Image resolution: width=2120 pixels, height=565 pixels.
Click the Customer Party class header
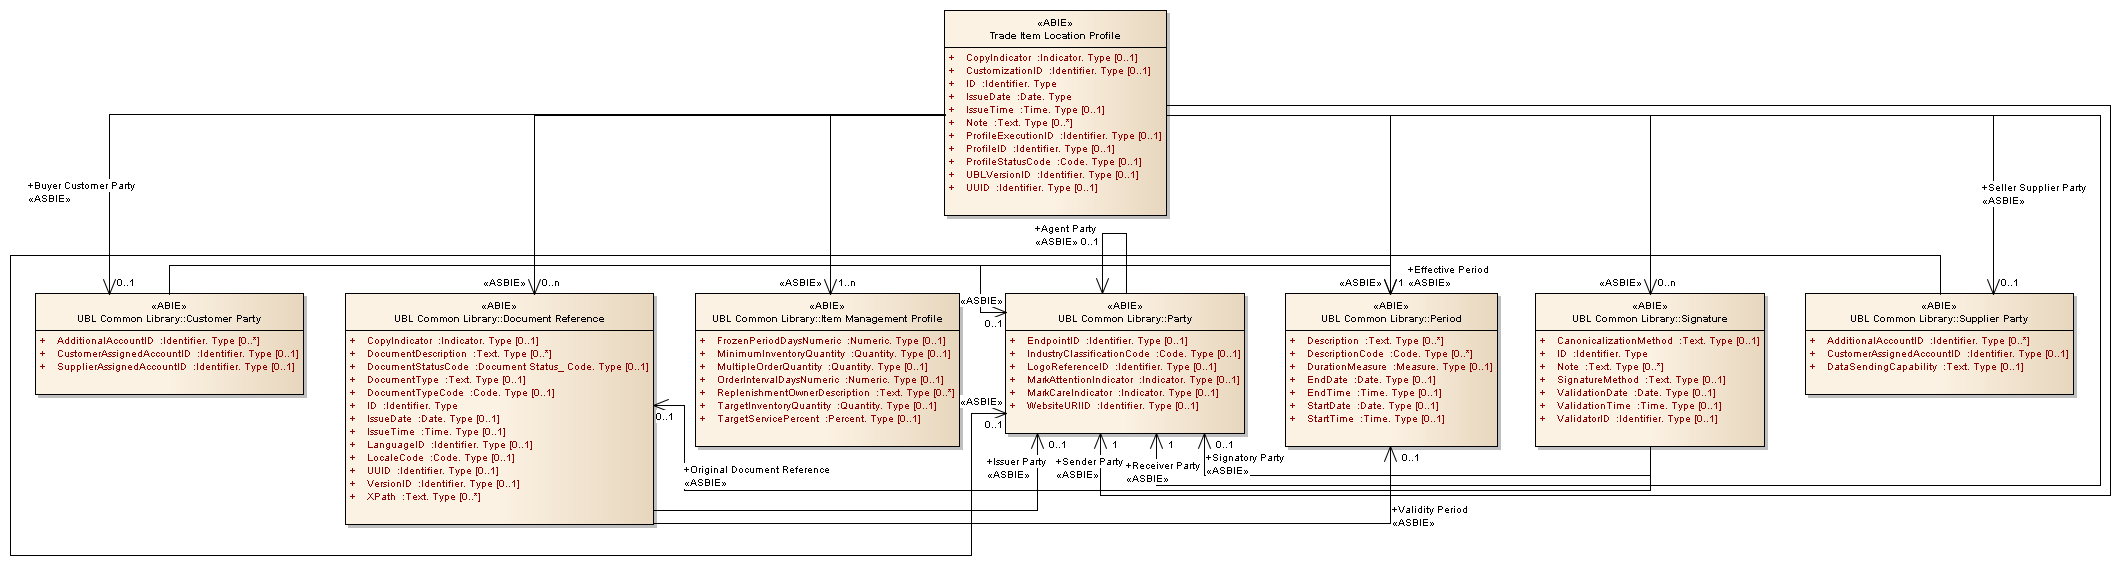point(169,319)
